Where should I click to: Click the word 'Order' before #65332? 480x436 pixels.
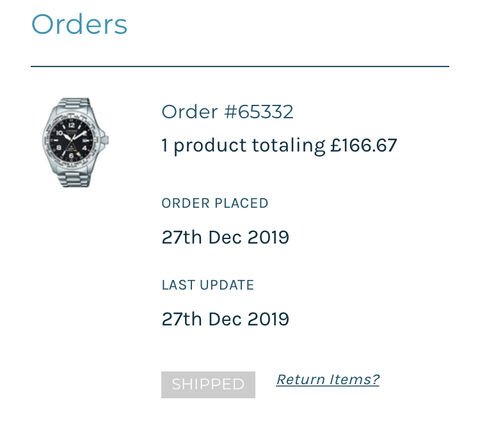(x=190, y=112)
